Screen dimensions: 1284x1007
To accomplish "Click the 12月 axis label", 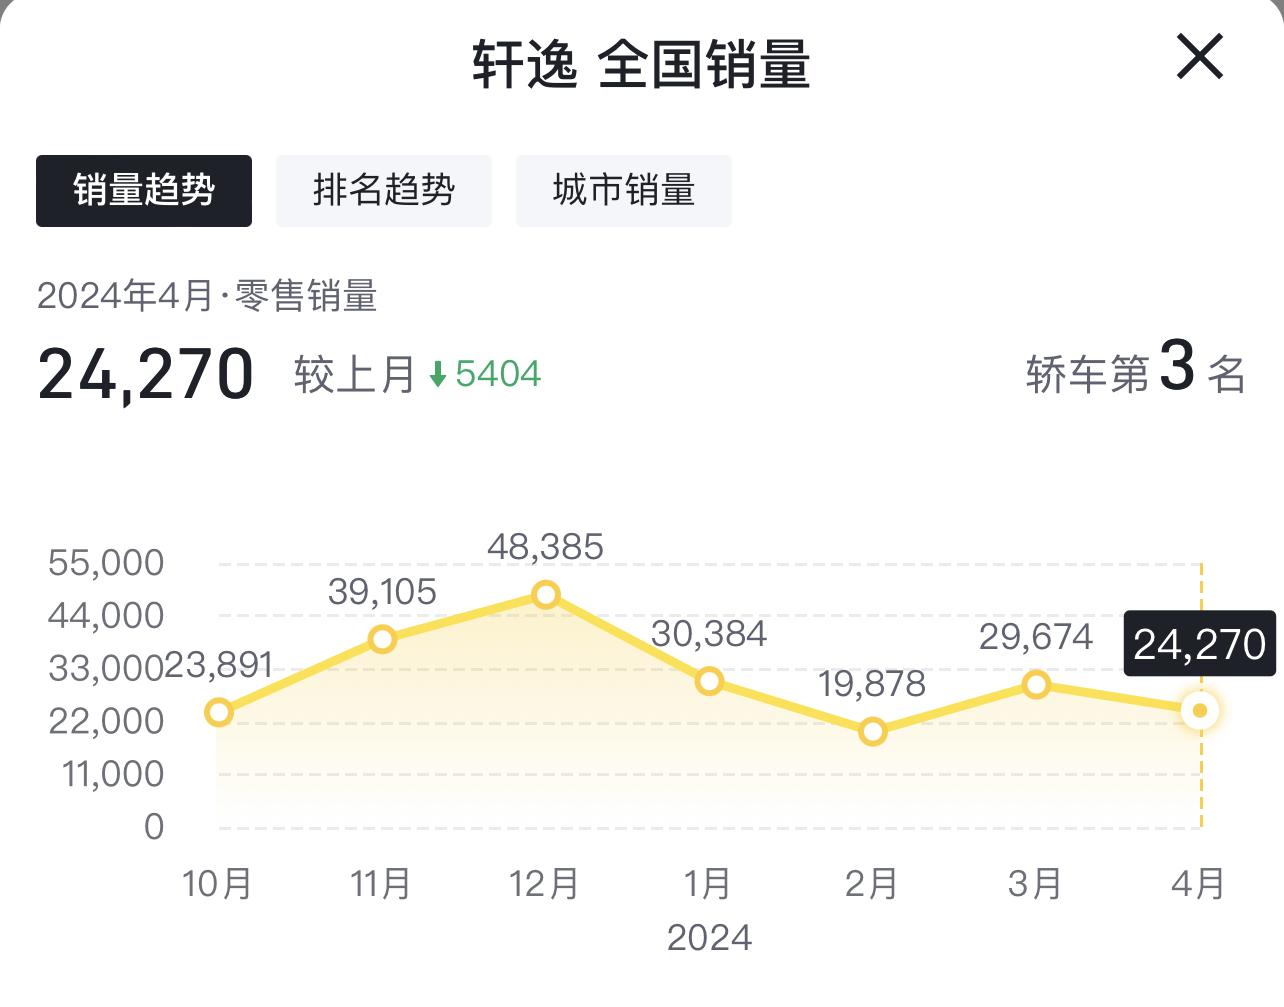I will pos(545,883).
